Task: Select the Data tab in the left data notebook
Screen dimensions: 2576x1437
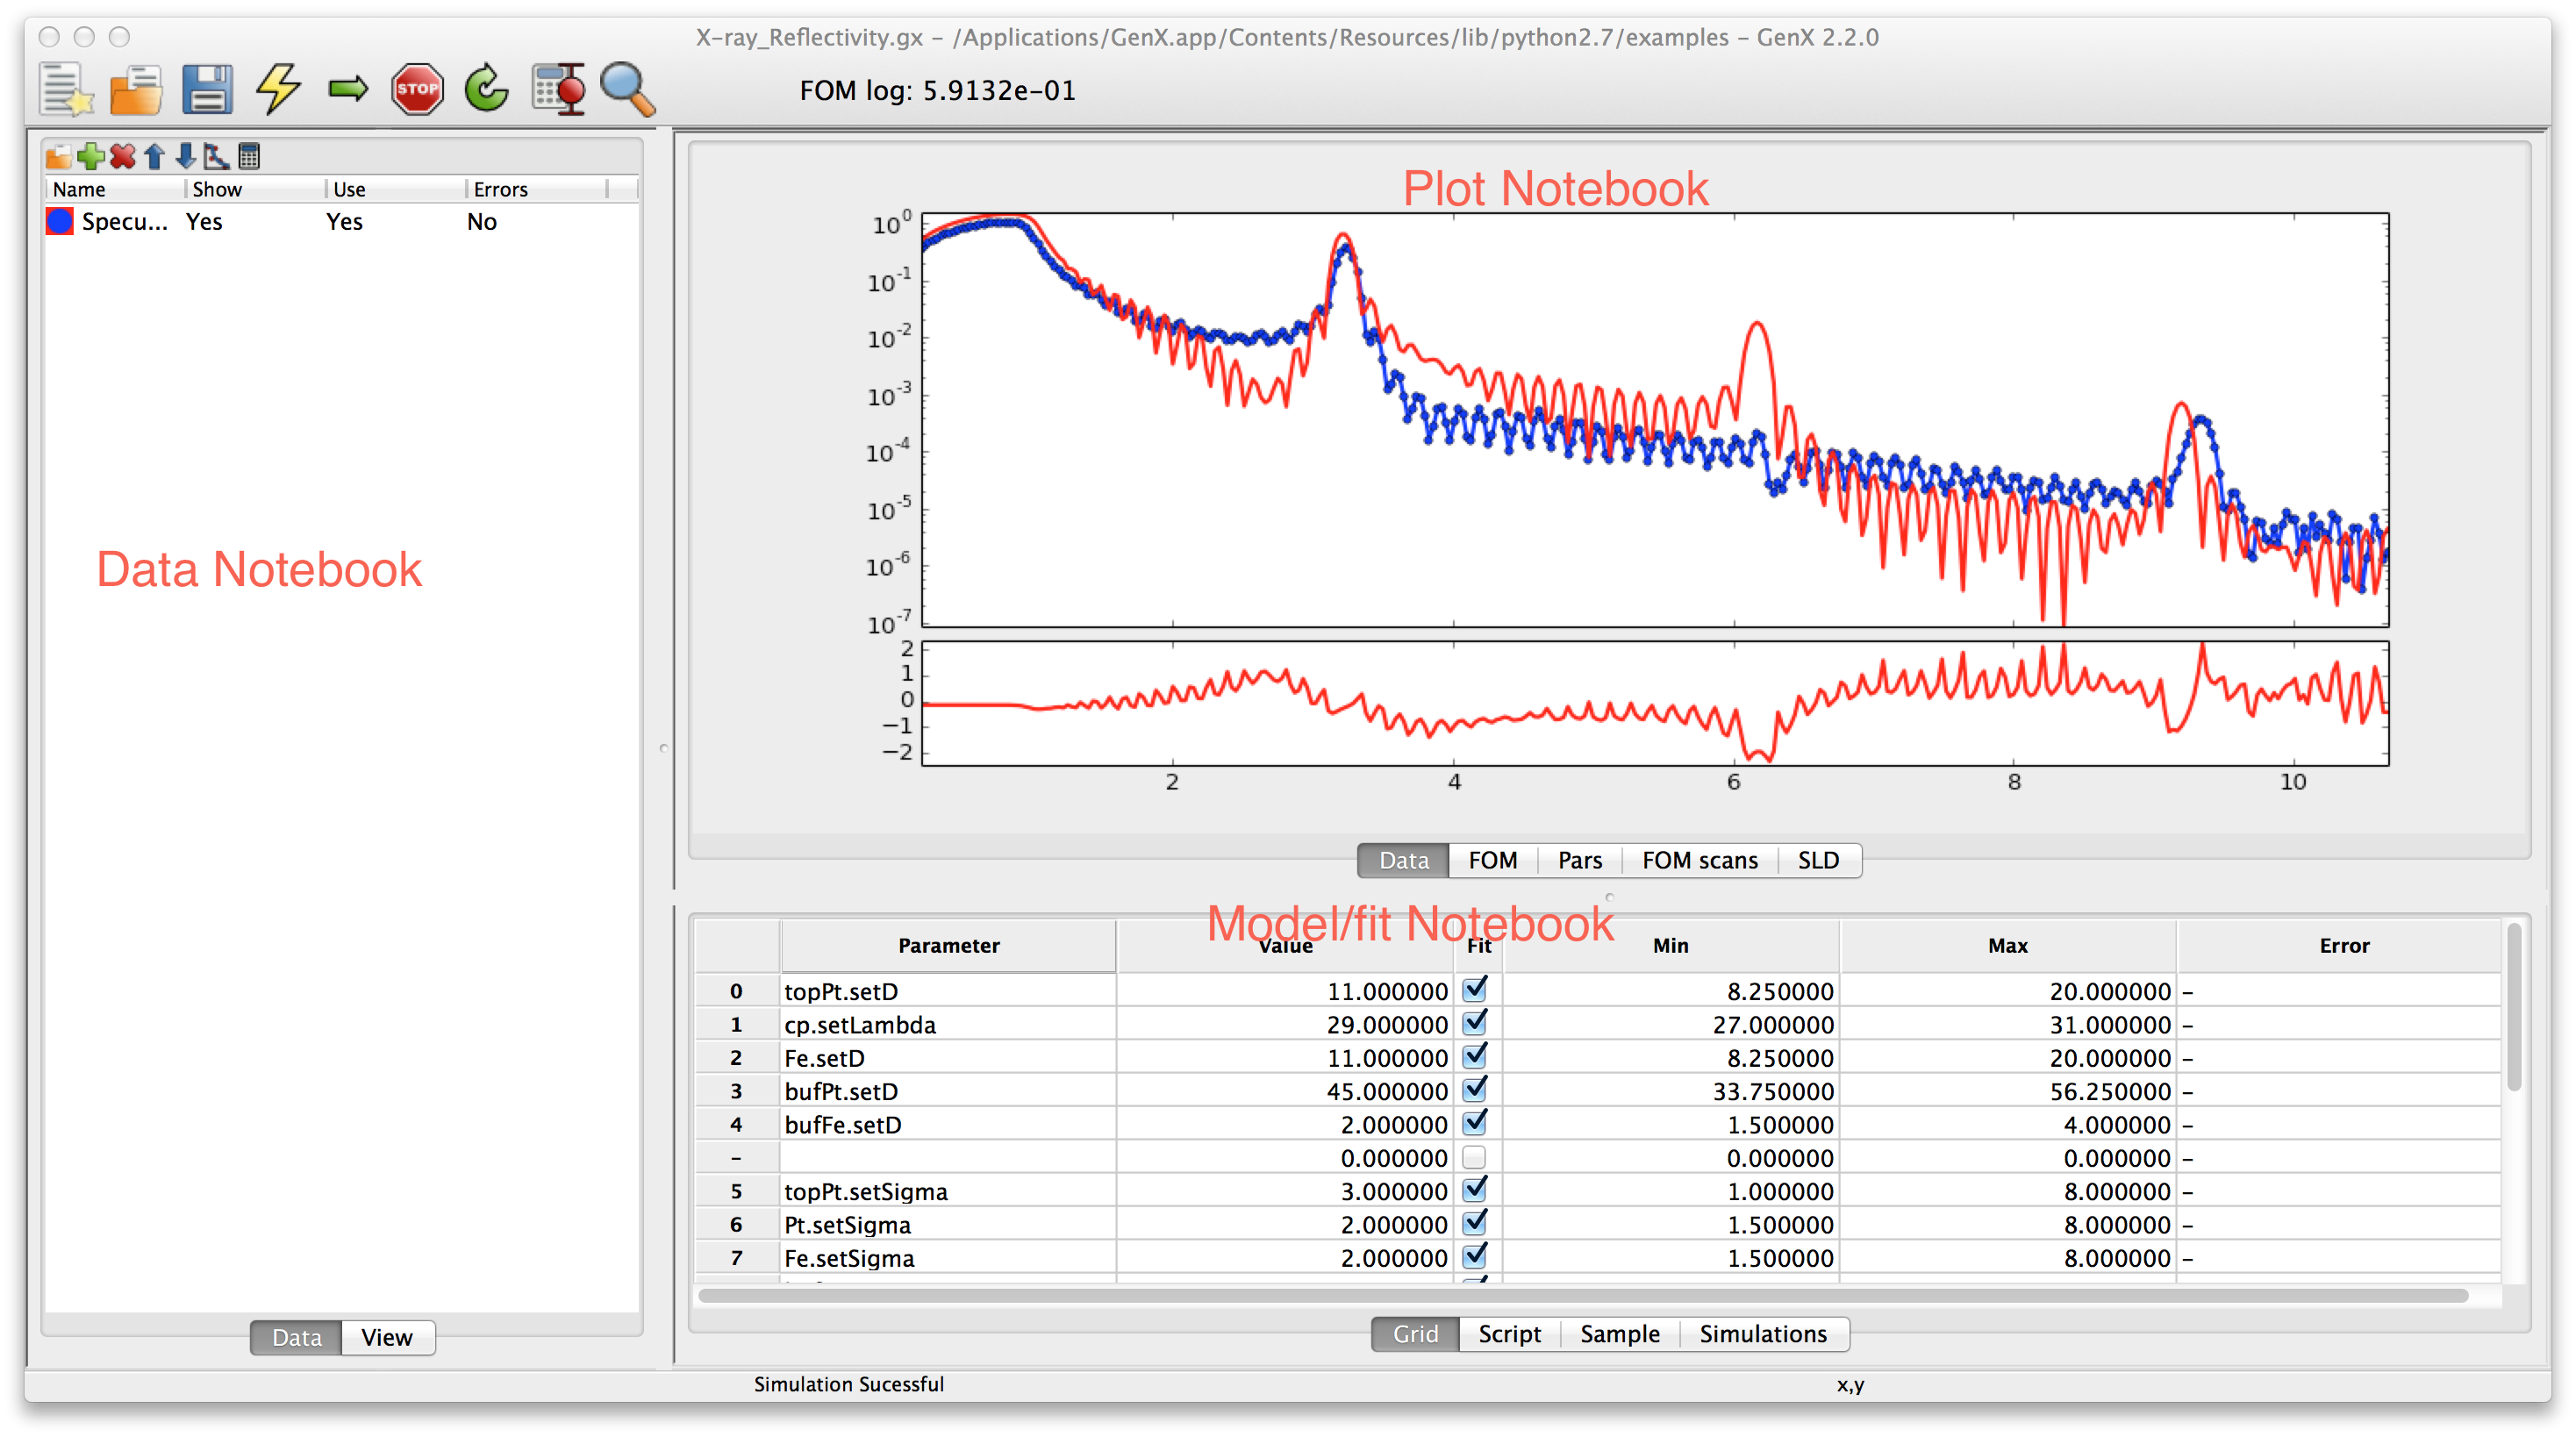Action: click(297, 1338)
